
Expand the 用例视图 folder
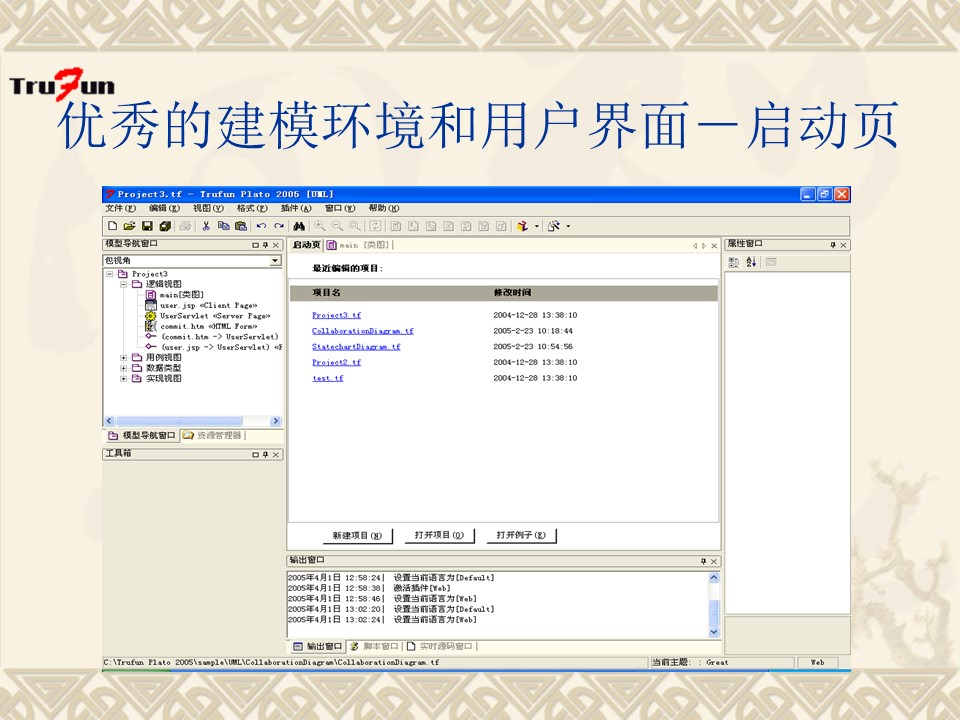(124, 358)
